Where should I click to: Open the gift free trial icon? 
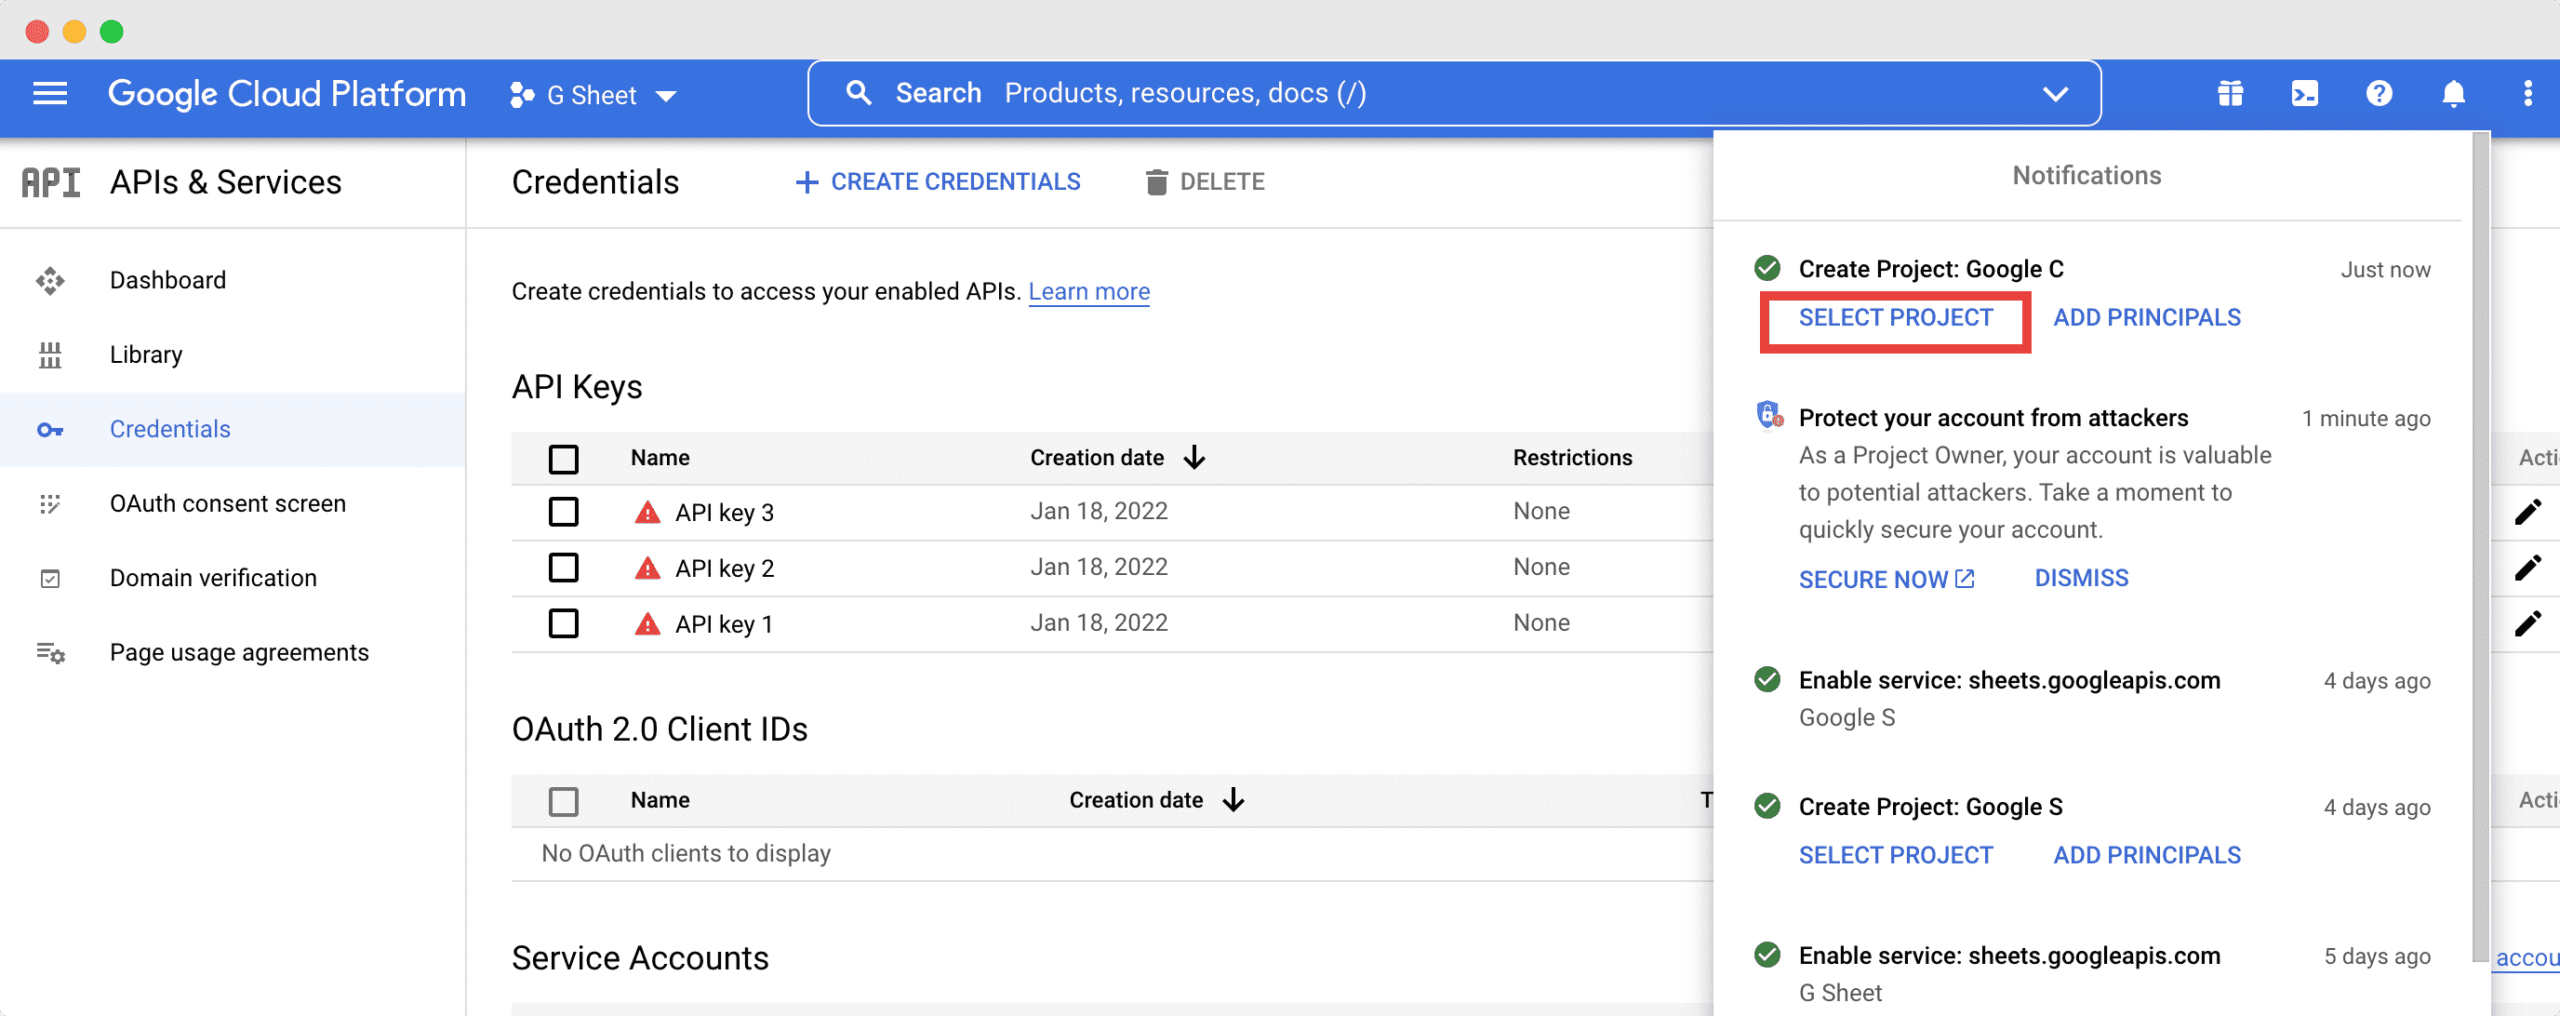[2230, 94]
